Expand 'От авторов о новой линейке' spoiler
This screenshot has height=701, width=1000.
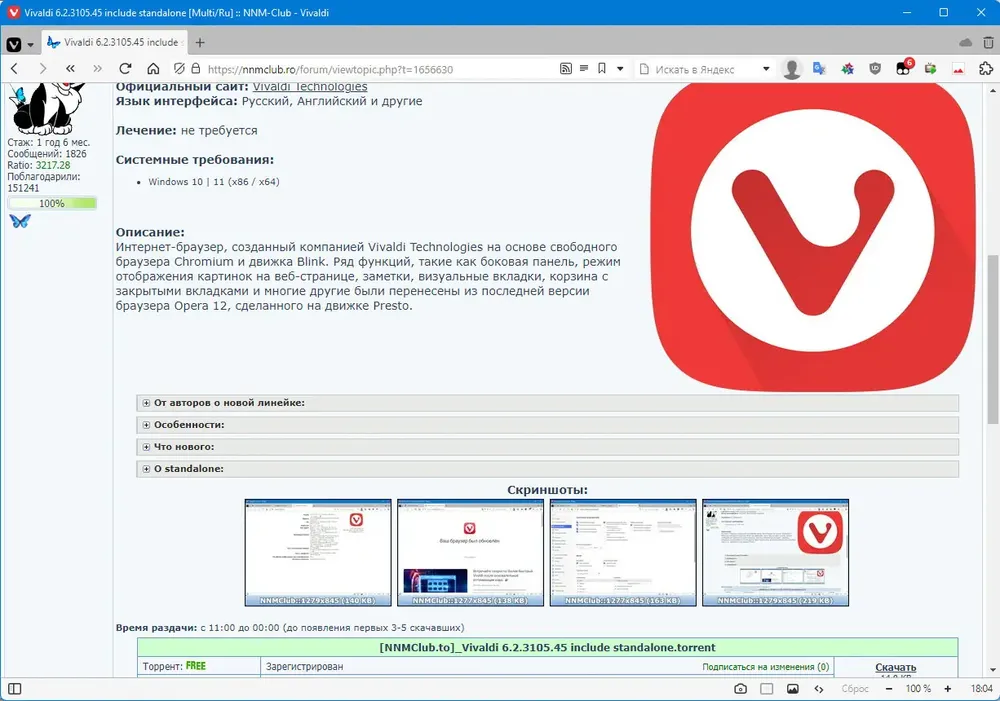point(547,403)
